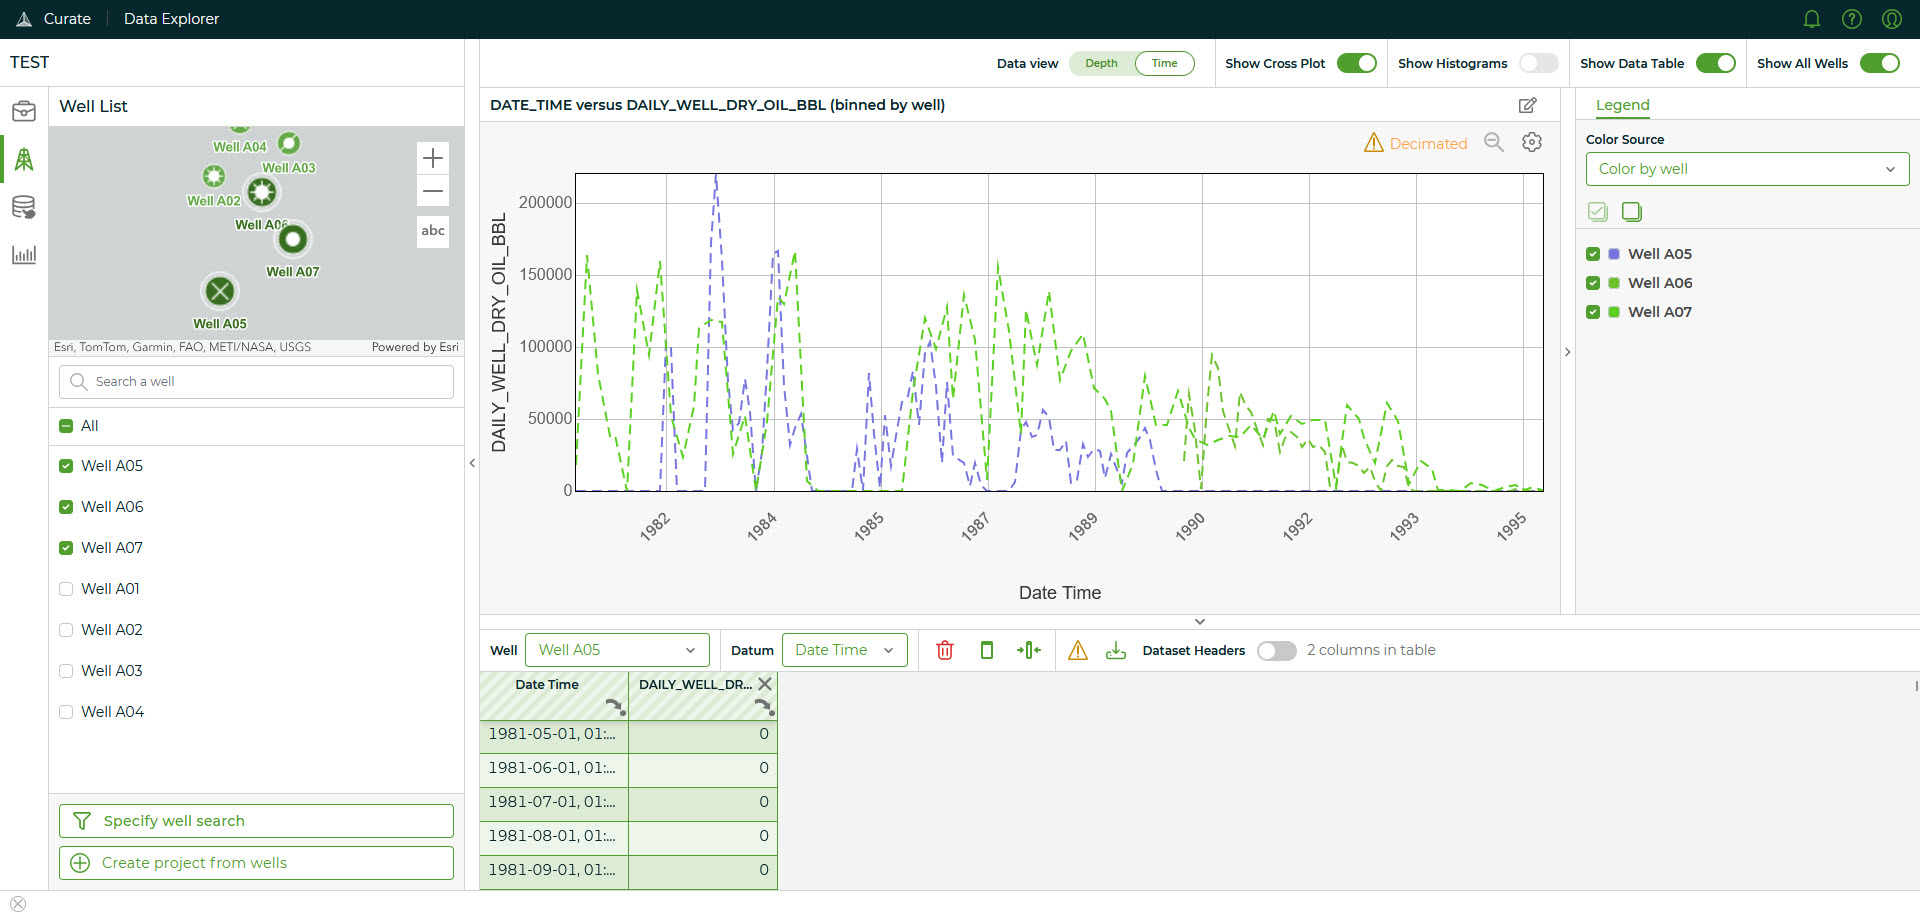The image size is (1920, 918).
Task: Click the map zoom in plus button
Action: point(433,158)
